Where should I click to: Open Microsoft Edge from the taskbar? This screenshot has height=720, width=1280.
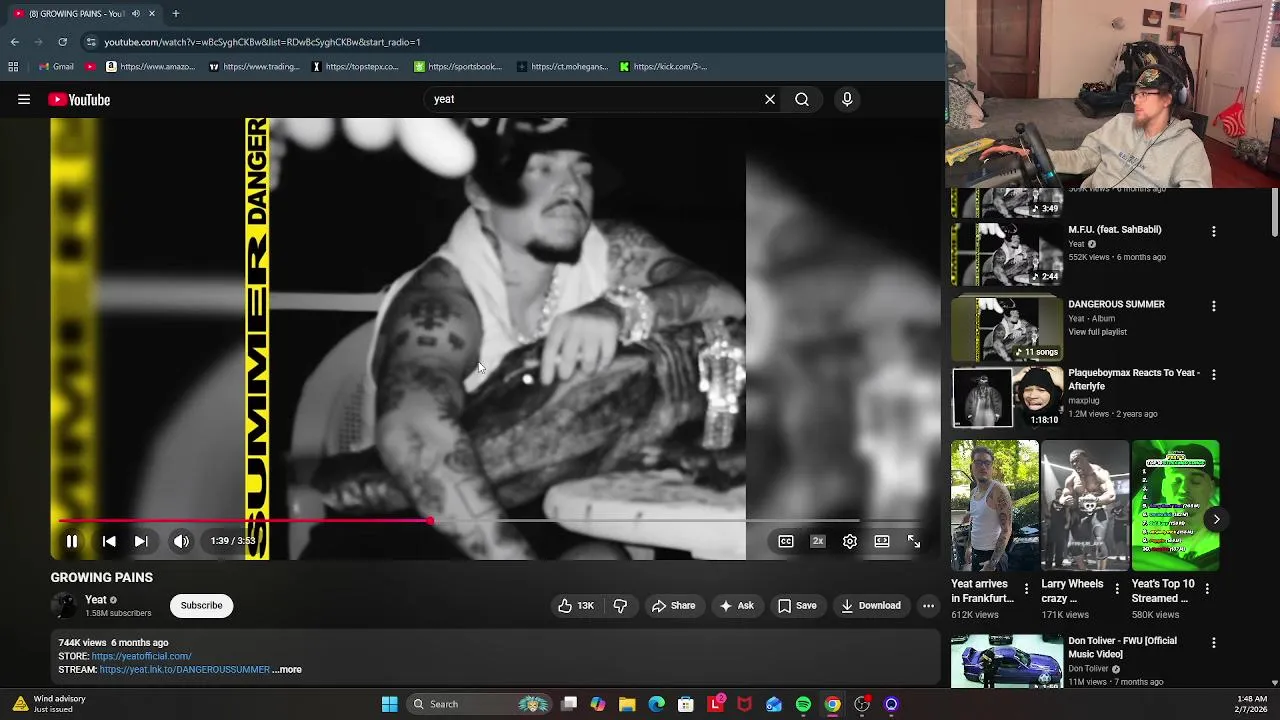(x=656, y=704)
